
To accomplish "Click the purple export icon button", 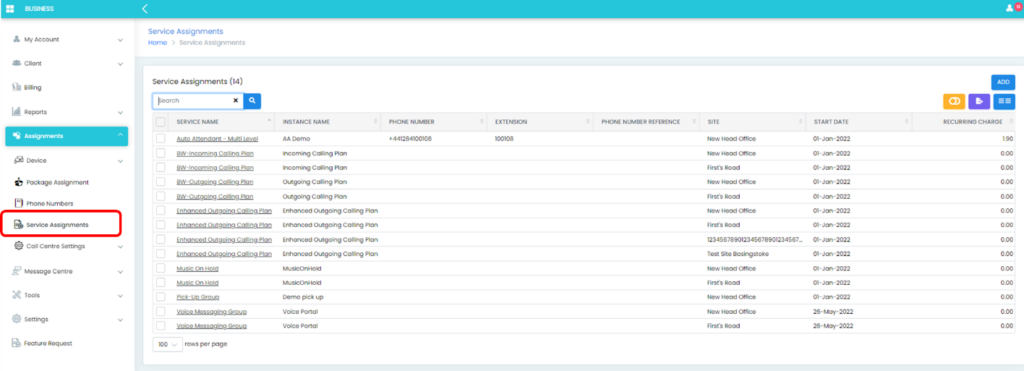I will click(x=979, y=101).
